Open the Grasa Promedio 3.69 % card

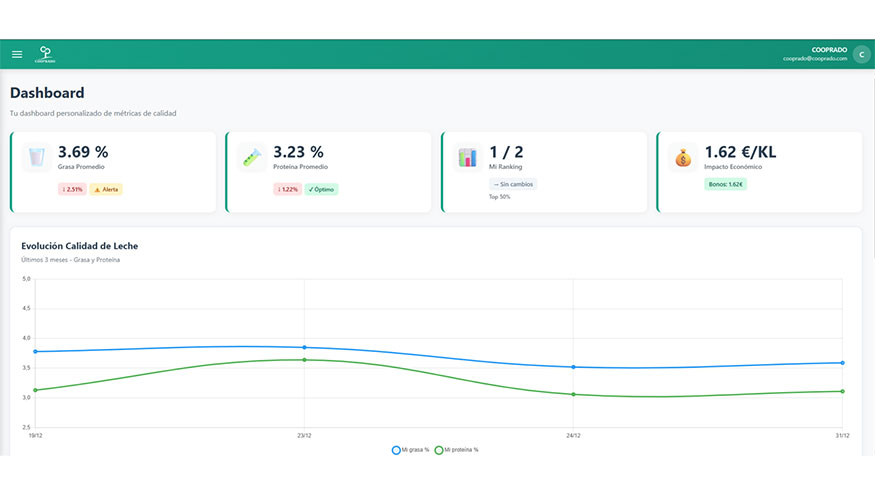click(113, 172)
